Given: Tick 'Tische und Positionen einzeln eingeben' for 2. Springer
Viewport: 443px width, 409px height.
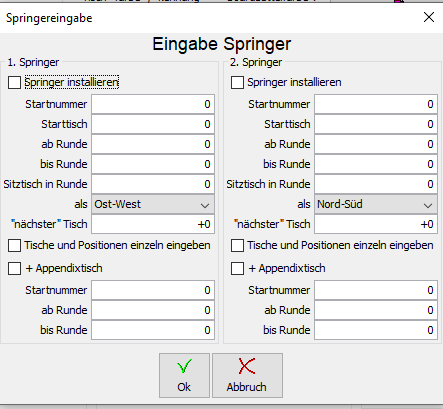Looking at the screenshot, I should pos(237,246).
